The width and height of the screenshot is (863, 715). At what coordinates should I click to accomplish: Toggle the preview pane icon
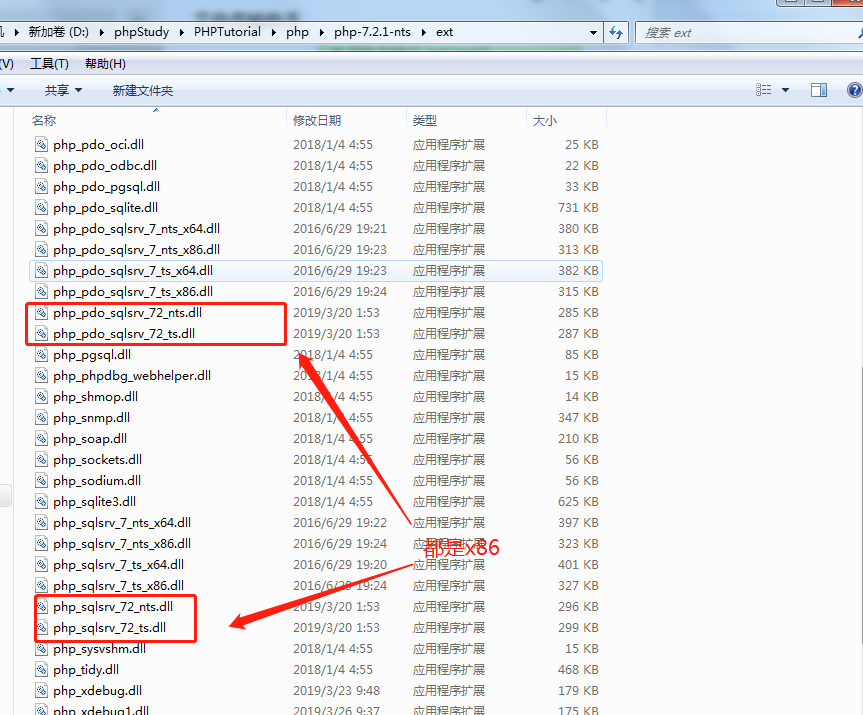click(x=819, y=90)
